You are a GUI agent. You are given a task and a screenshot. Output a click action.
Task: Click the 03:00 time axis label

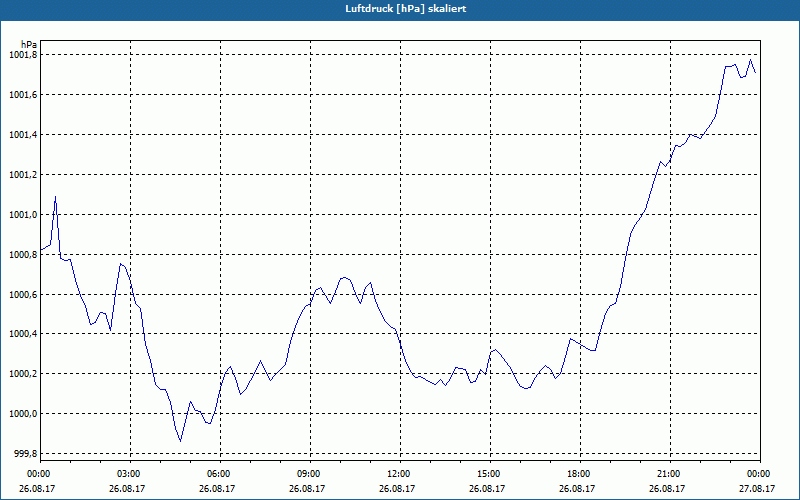point(128,474)
